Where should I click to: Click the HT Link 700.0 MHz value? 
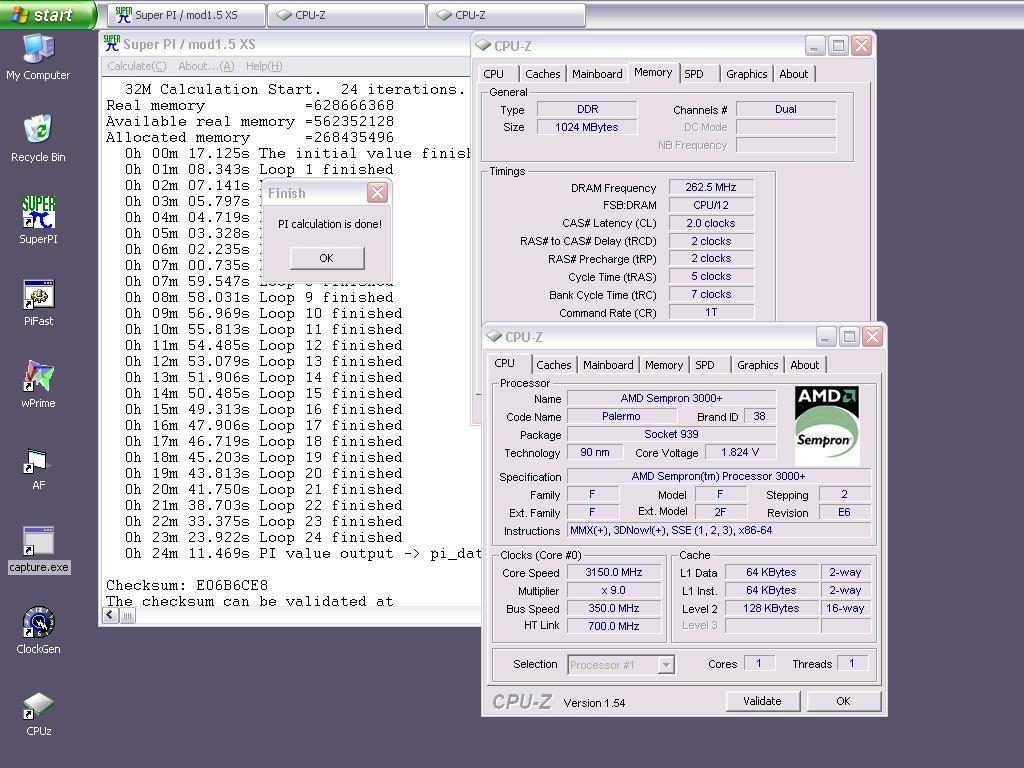[x=614, y=626]
